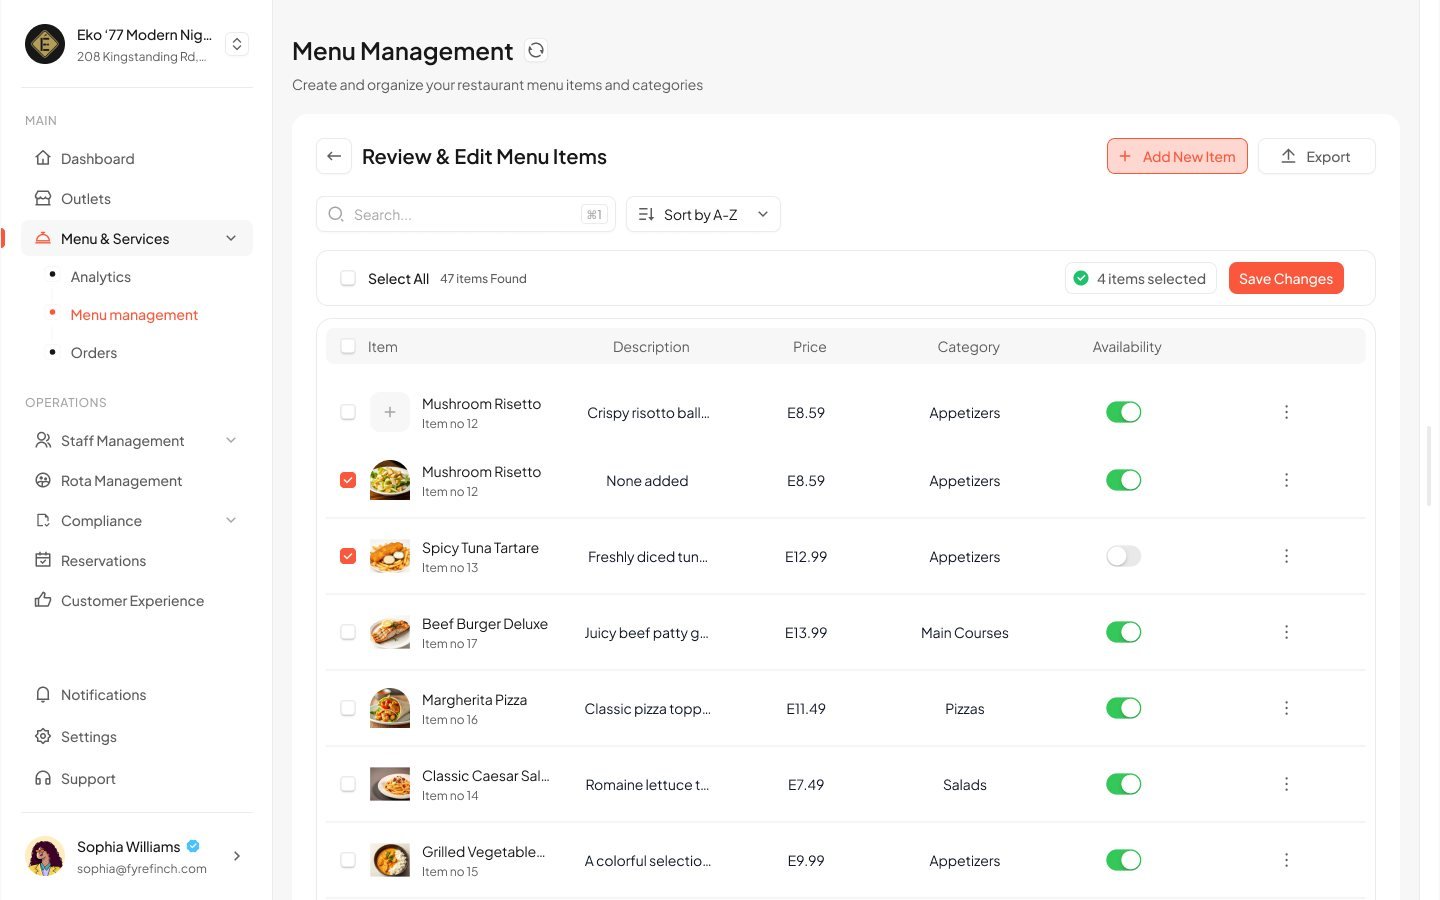
Task: Turn off Margherita Pizza availability toggle
Action: click(1123, 708)
